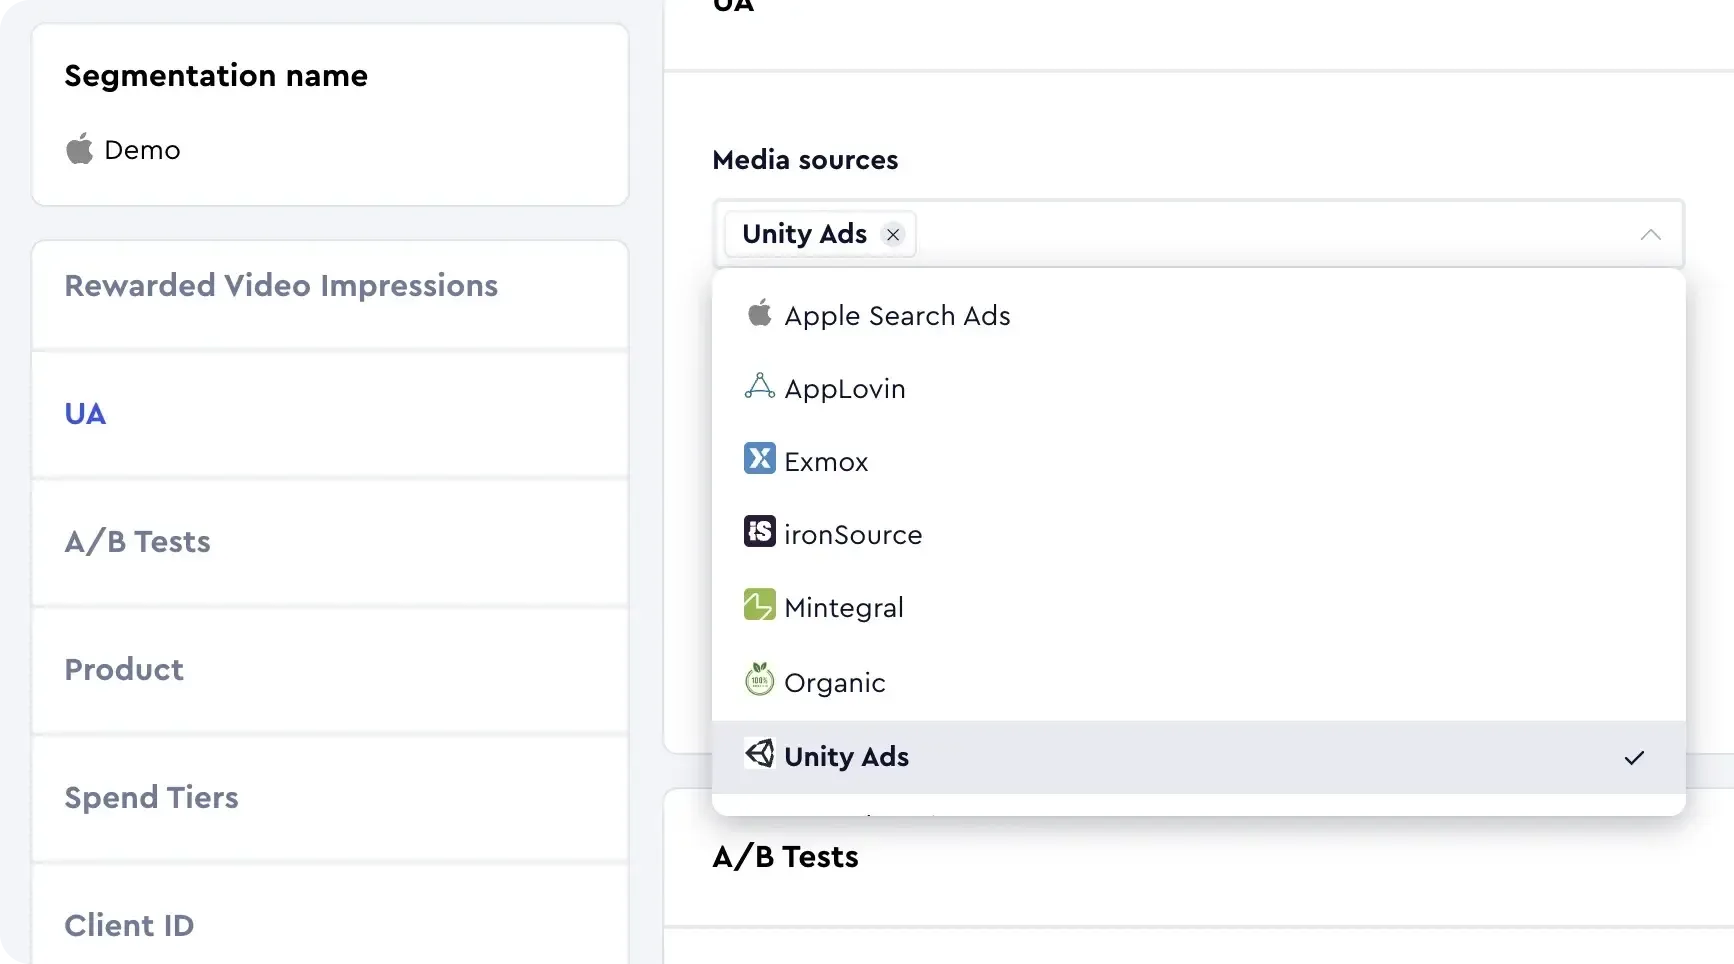
Task: Open the Rewarded Video Impressions section
Action: (x=281, y=286)
